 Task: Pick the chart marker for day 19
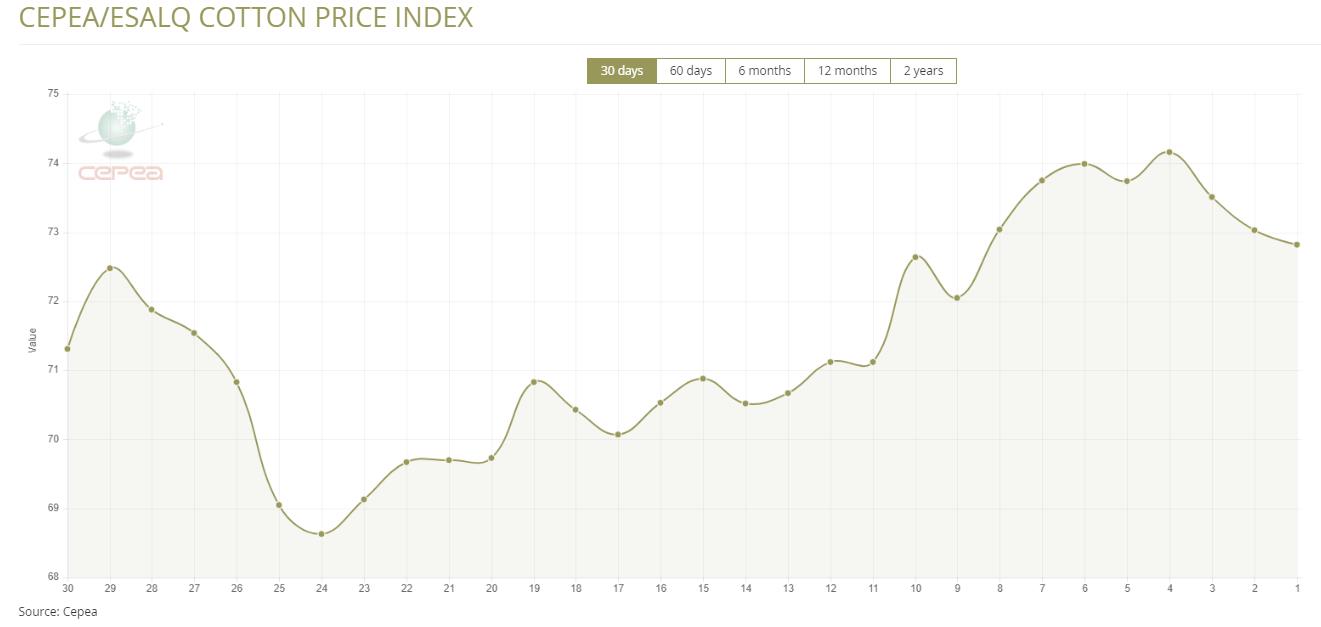point(534,382)
